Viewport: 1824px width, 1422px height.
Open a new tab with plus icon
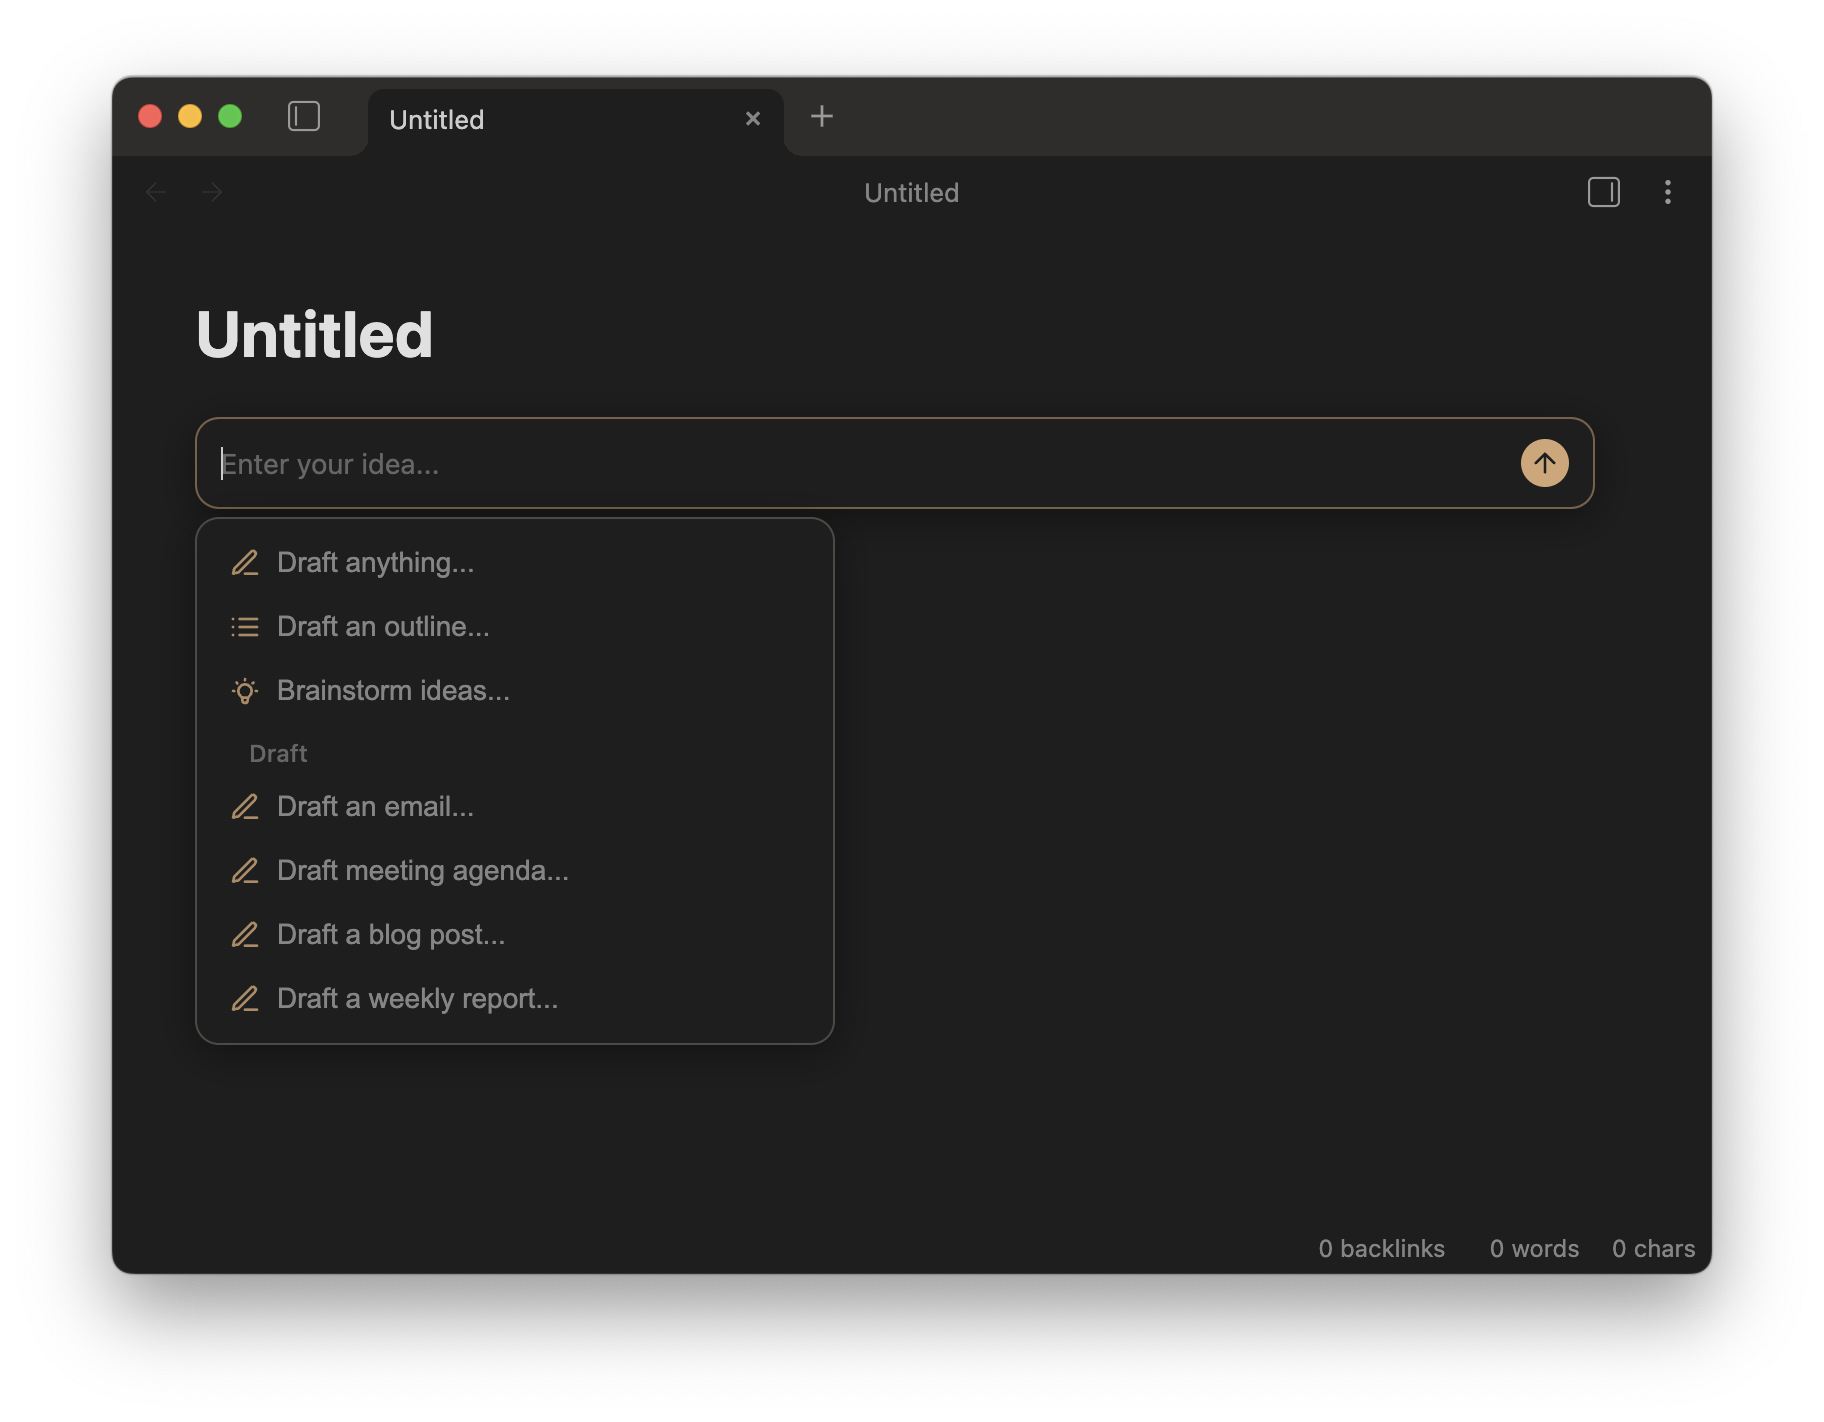click(x=821, y=117)
